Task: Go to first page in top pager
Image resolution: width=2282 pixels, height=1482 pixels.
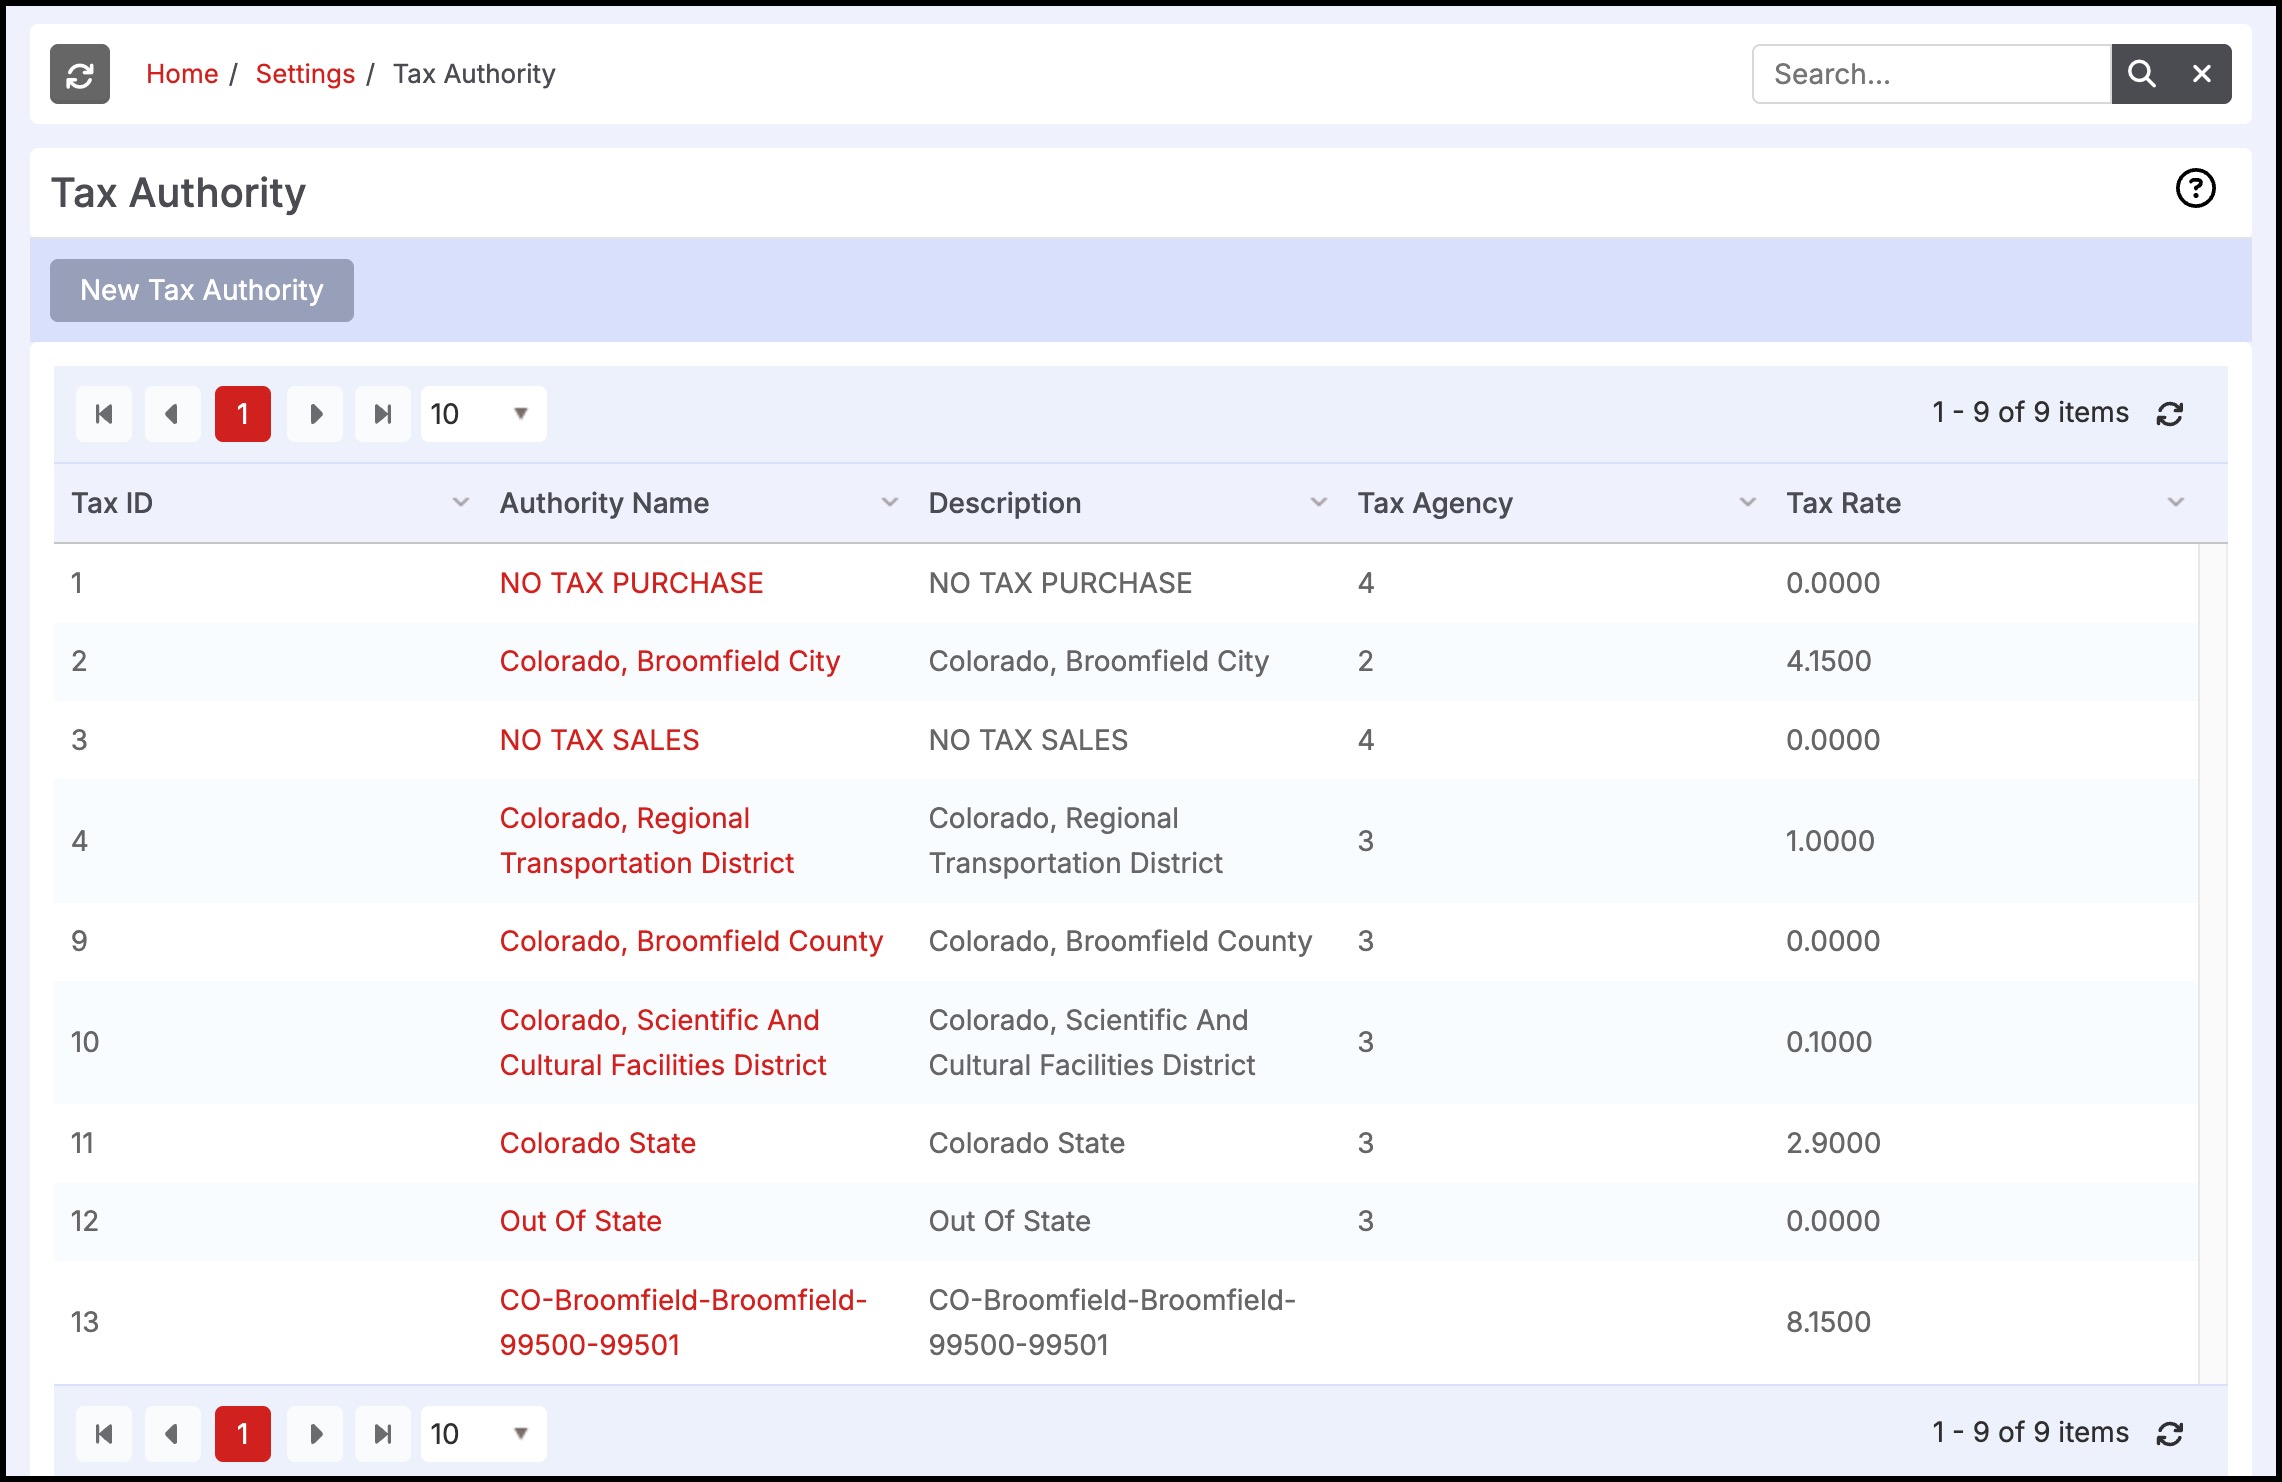Action: pos(104,414)
